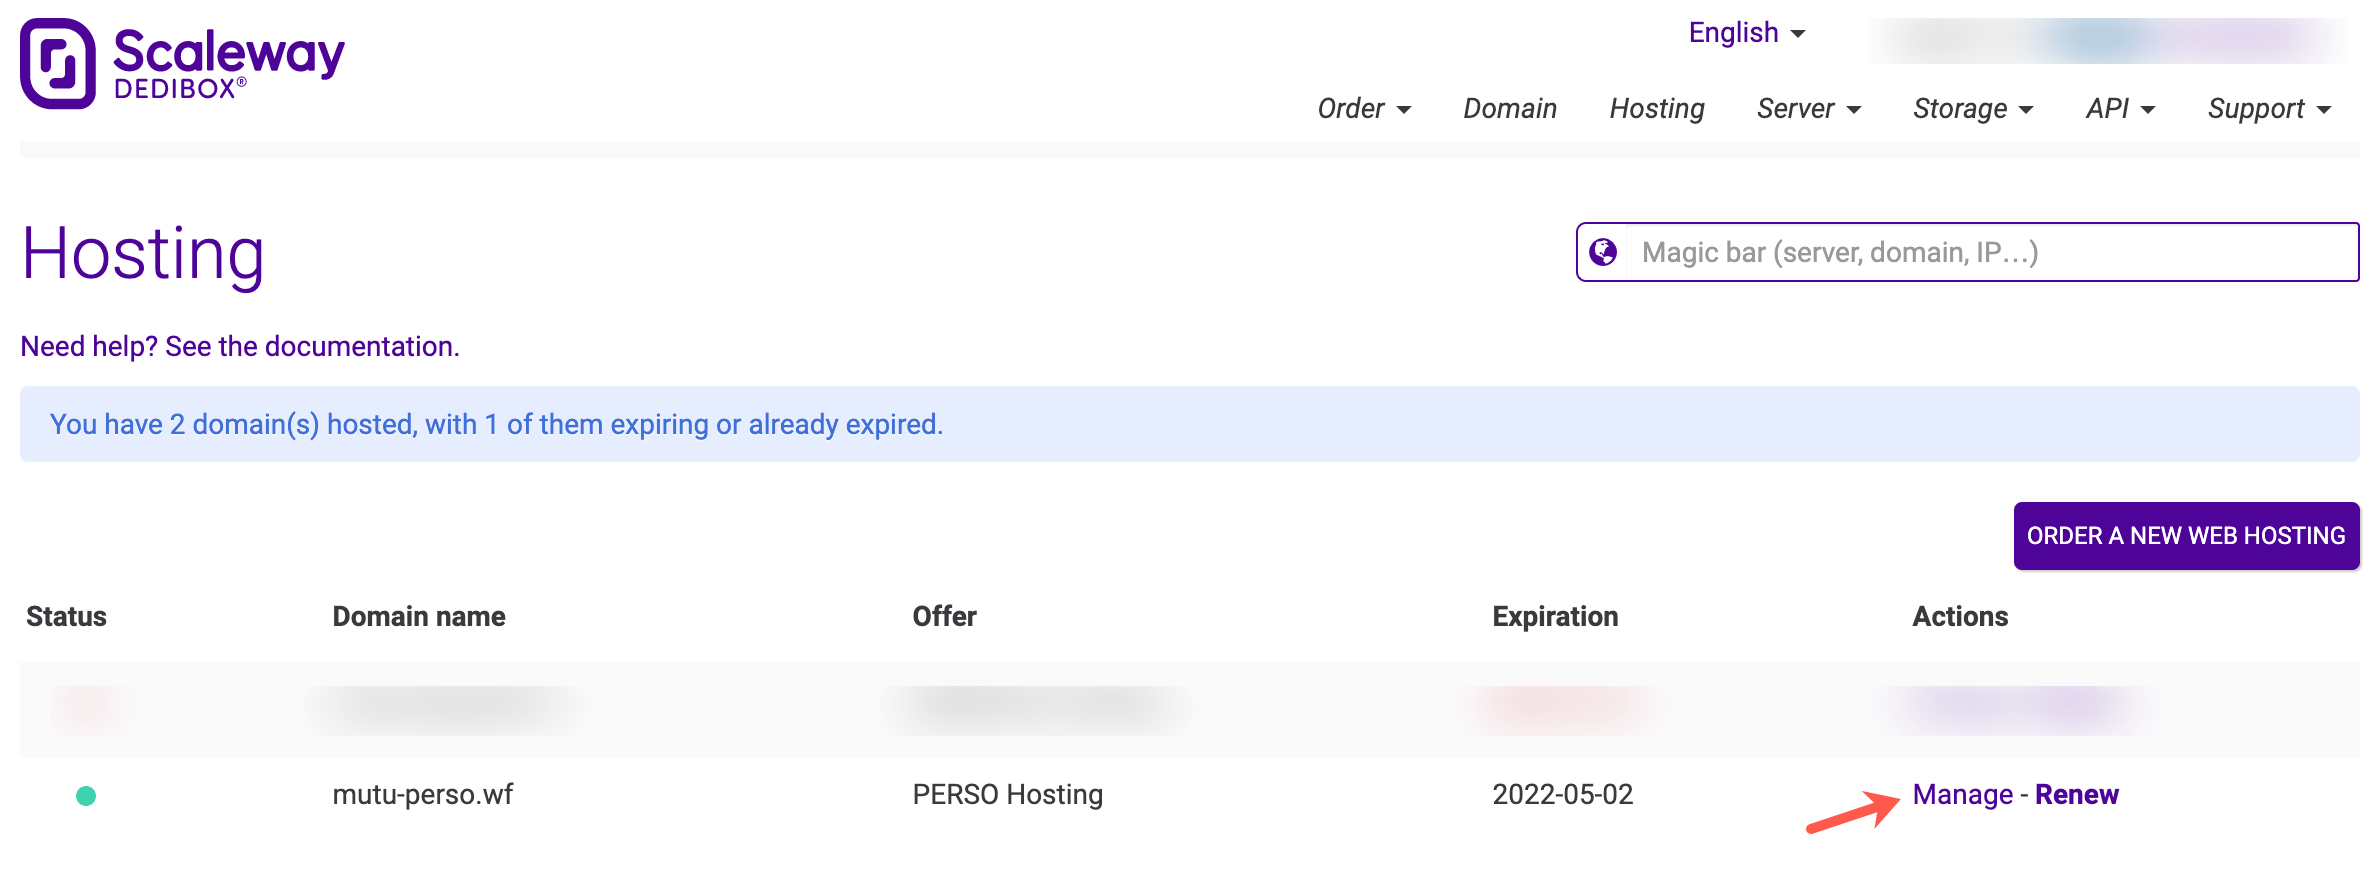
Task: Expand the API menu dropdown
Action: (2120, 108)
